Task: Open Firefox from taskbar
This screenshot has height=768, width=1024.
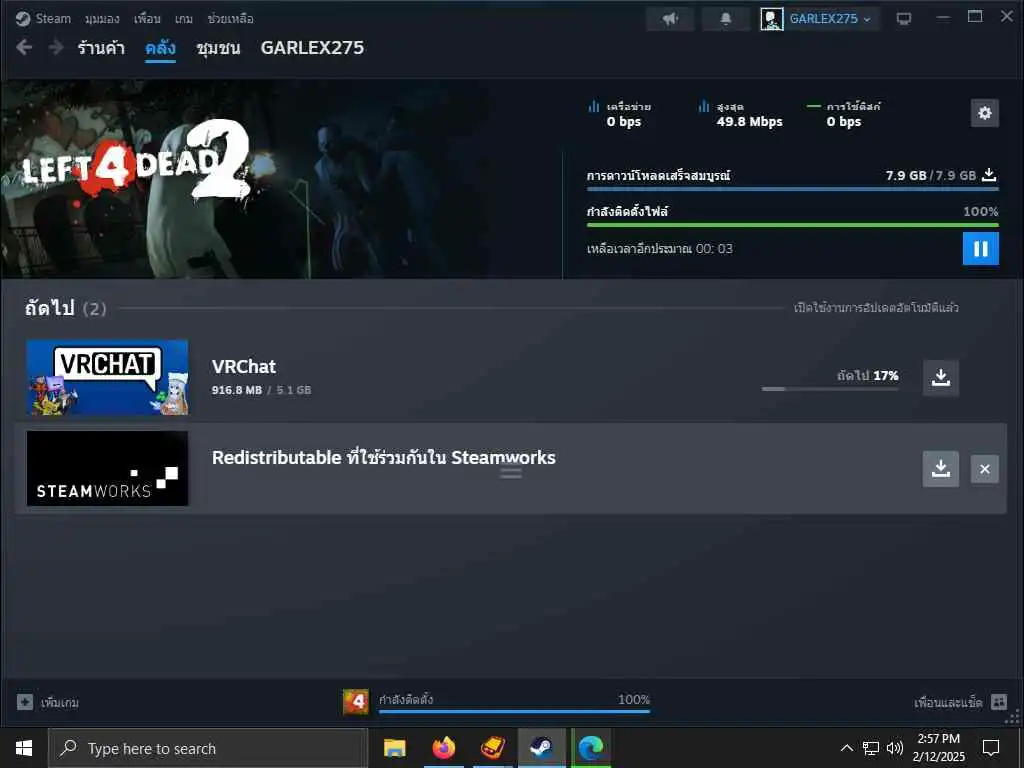Action: pos(443,748)
